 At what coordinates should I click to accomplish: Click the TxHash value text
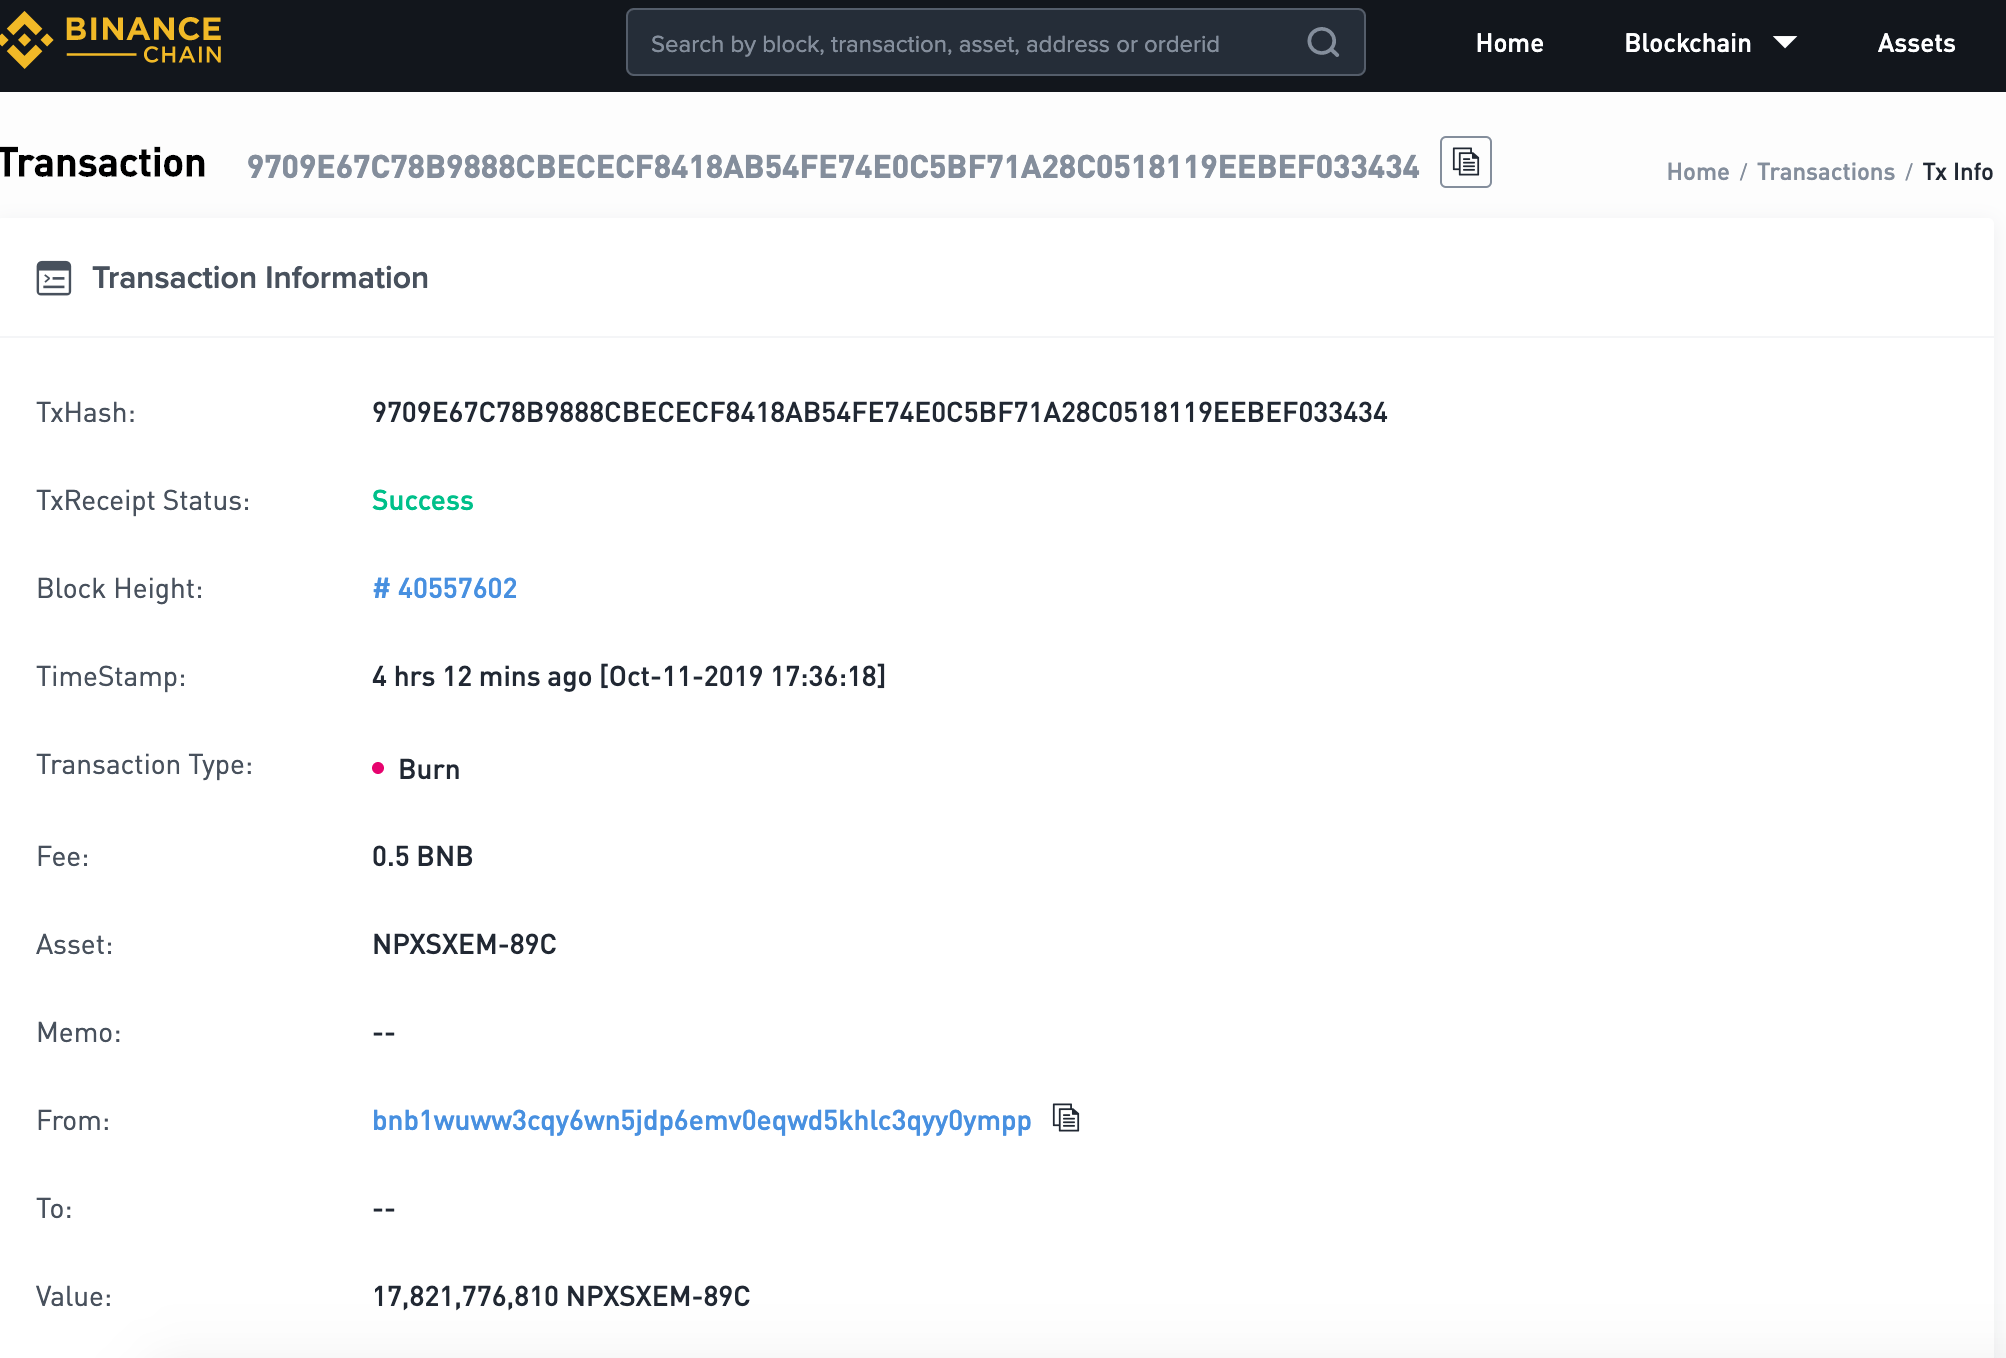click(879, 412)
